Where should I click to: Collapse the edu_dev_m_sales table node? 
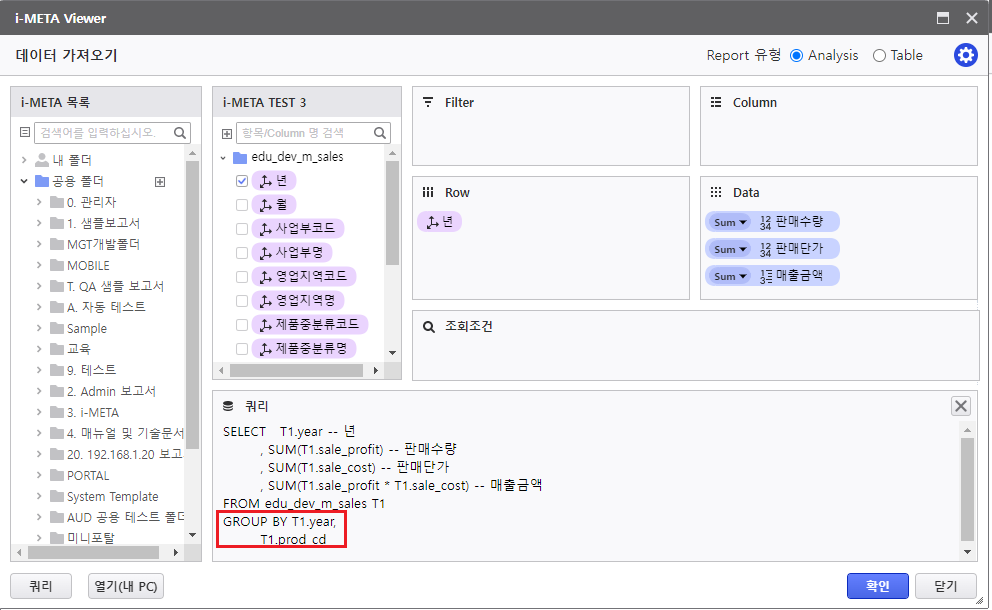click(223, 157)
